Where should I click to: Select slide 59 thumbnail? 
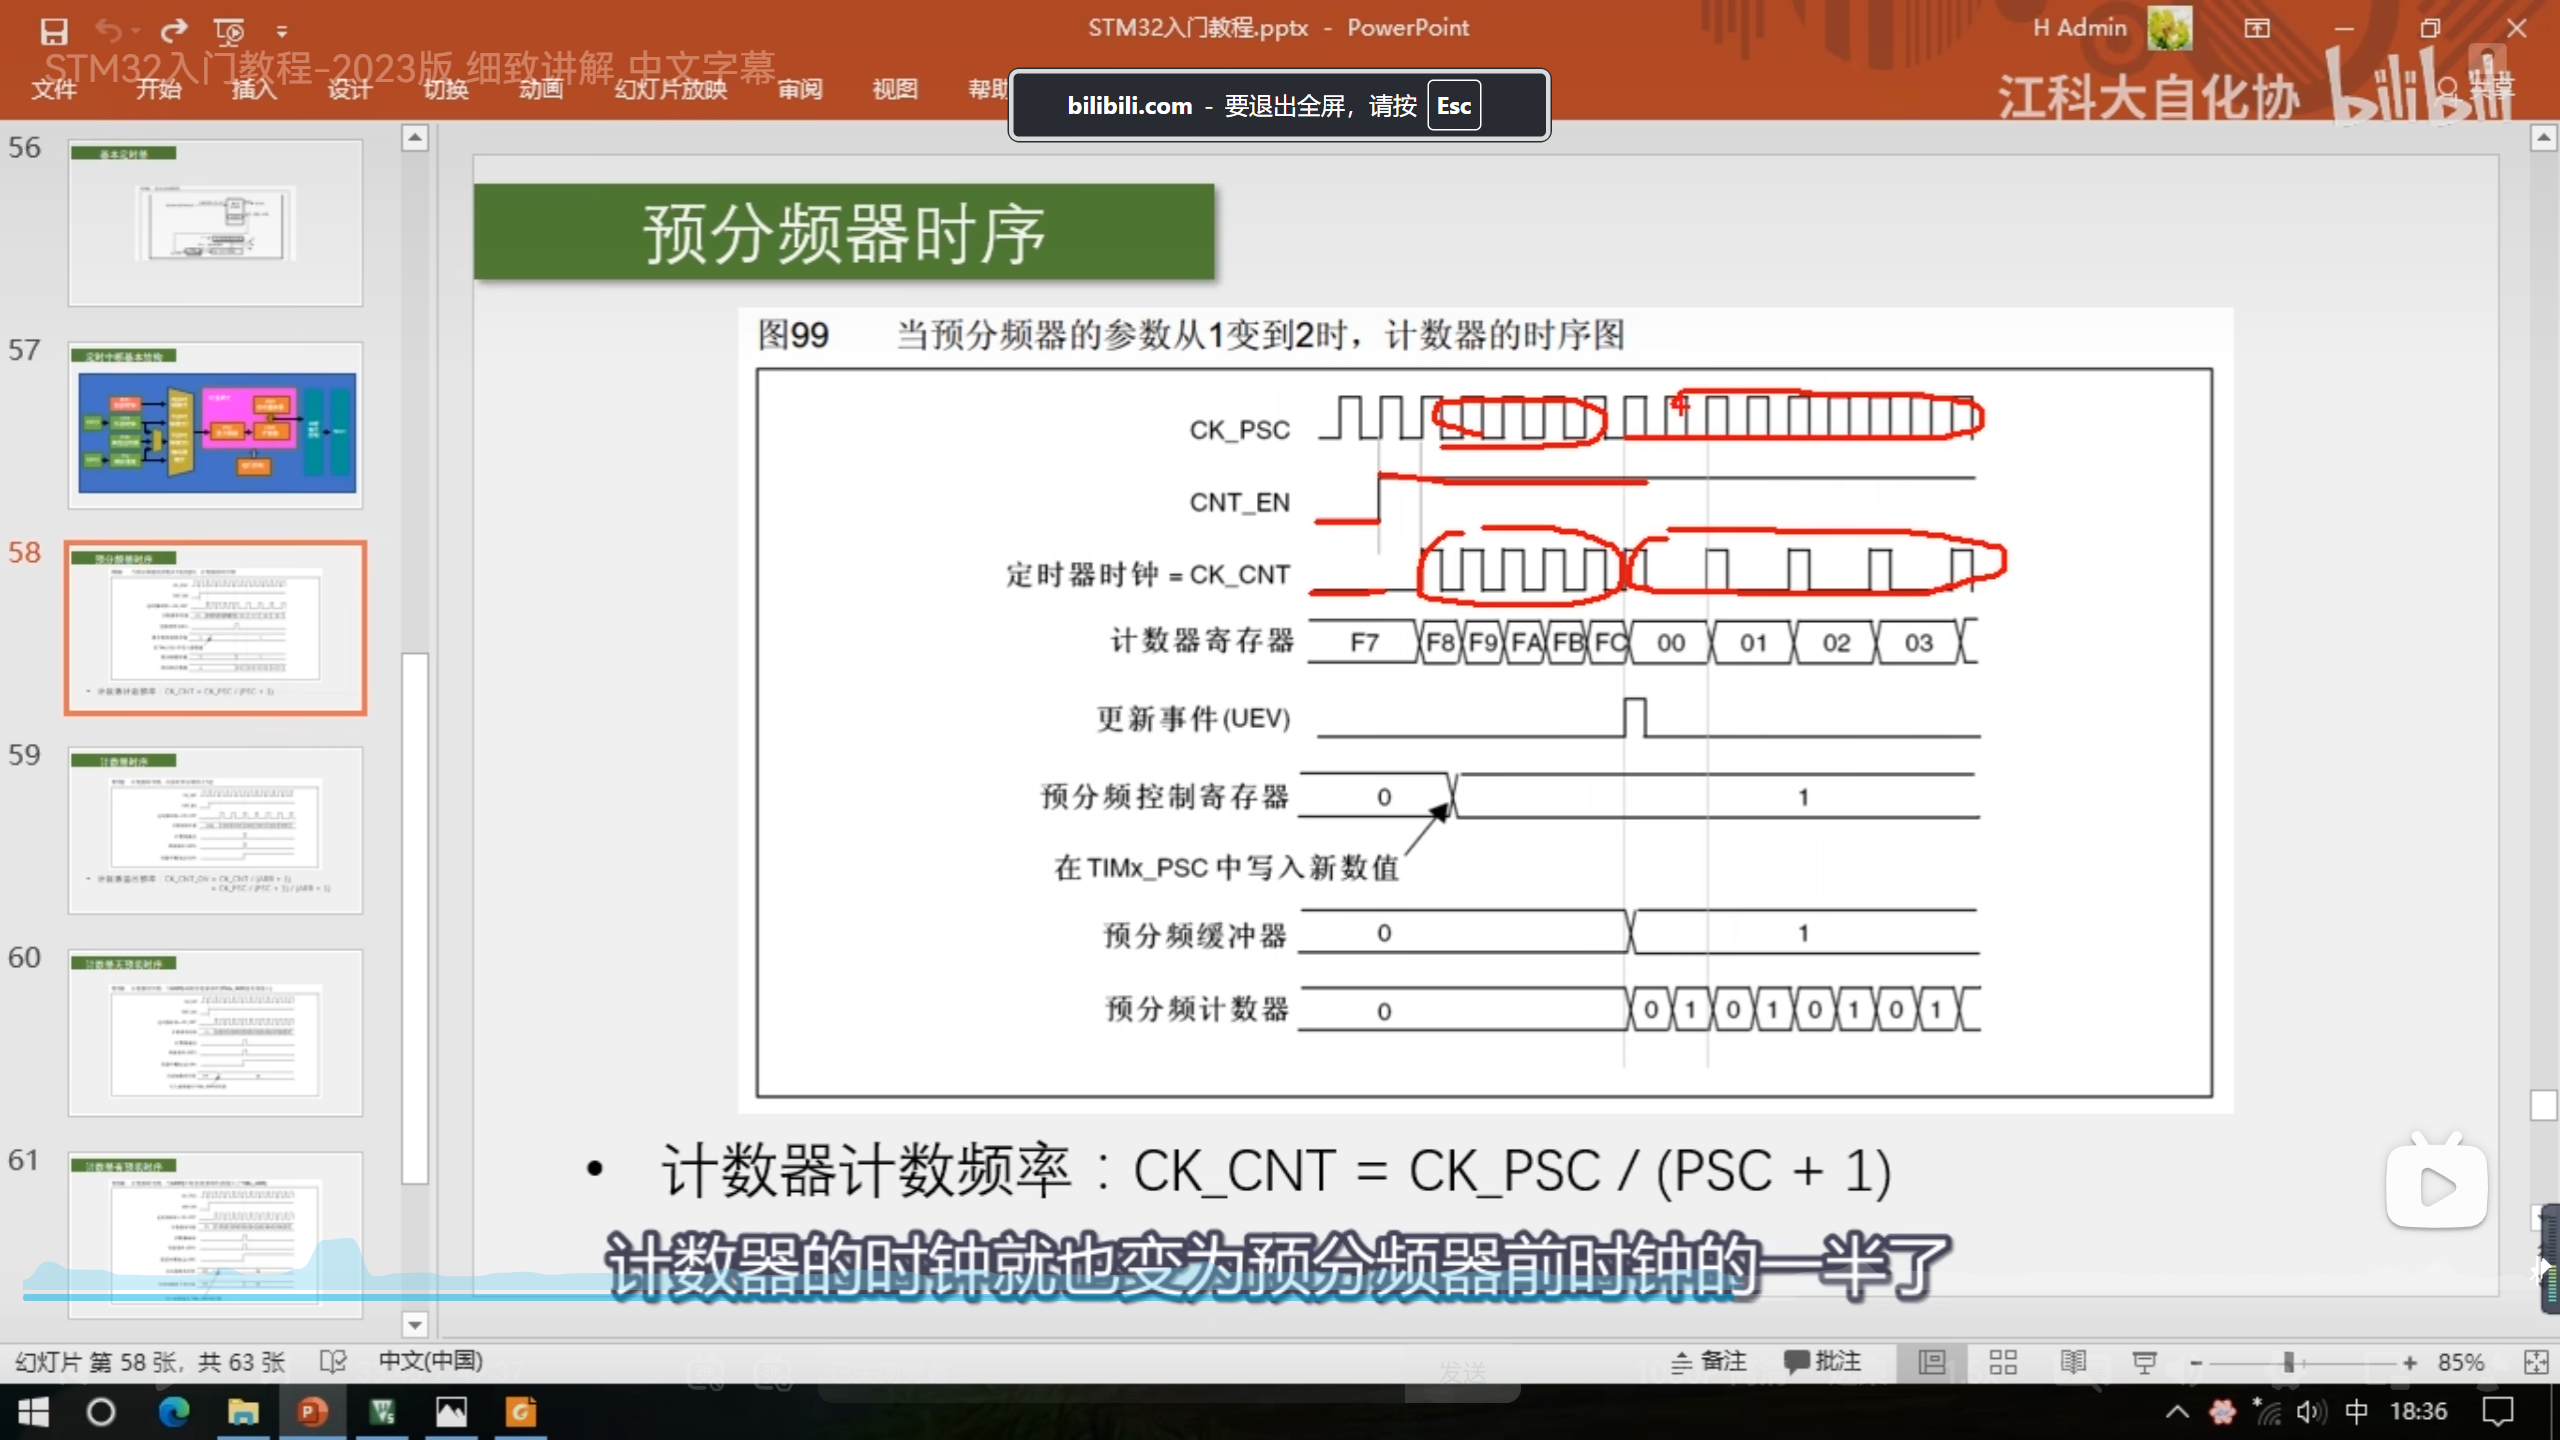click(x=215, y=830)
